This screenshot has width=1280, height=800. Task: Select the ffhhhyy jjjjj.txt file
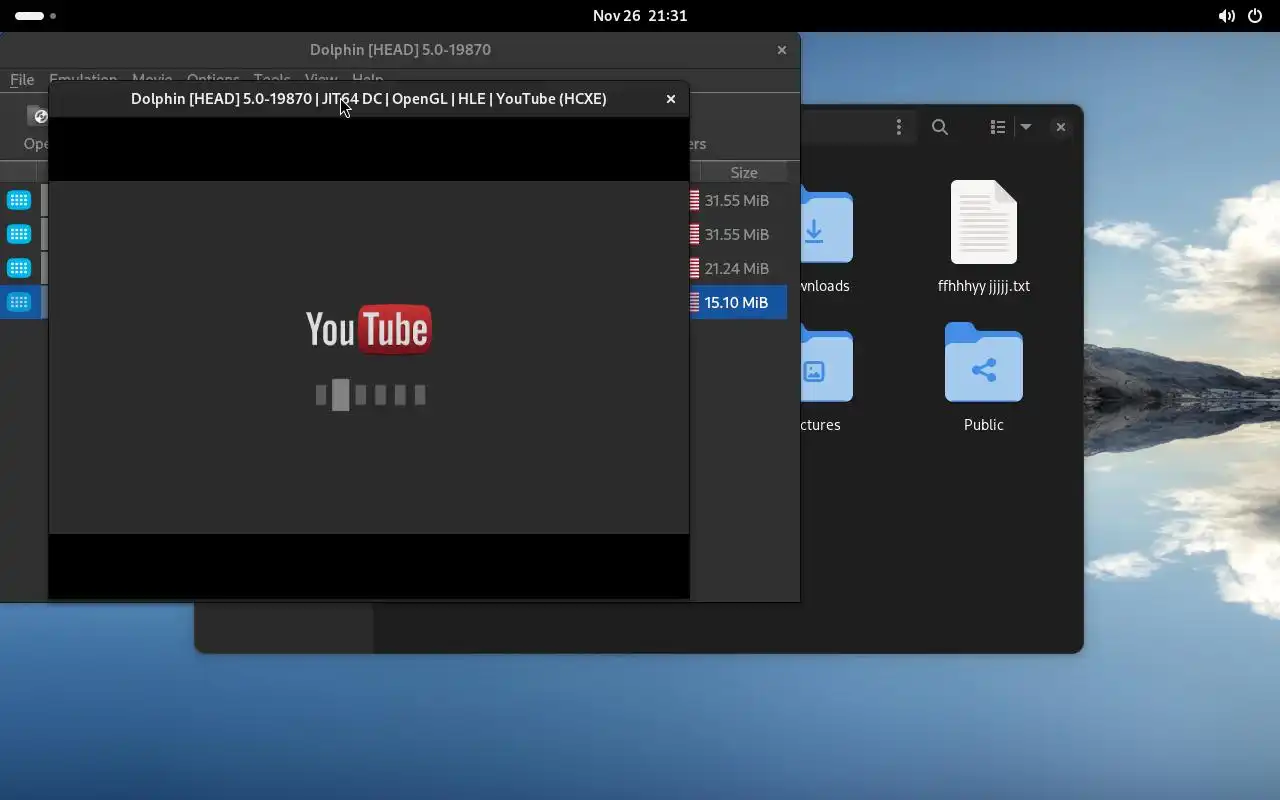click(984, 237)
